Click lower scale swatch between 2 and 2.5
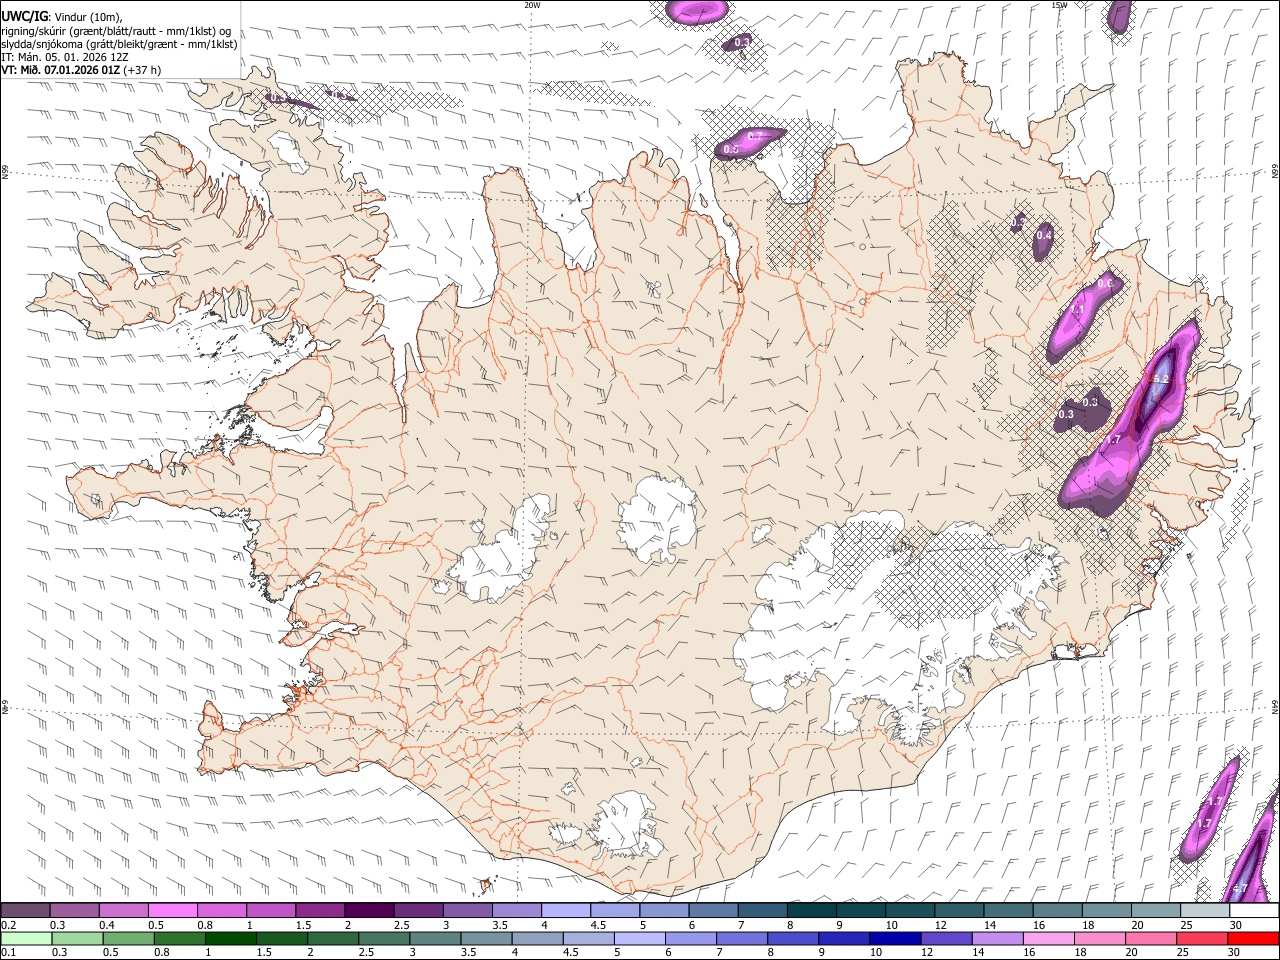 coord(332,938)
